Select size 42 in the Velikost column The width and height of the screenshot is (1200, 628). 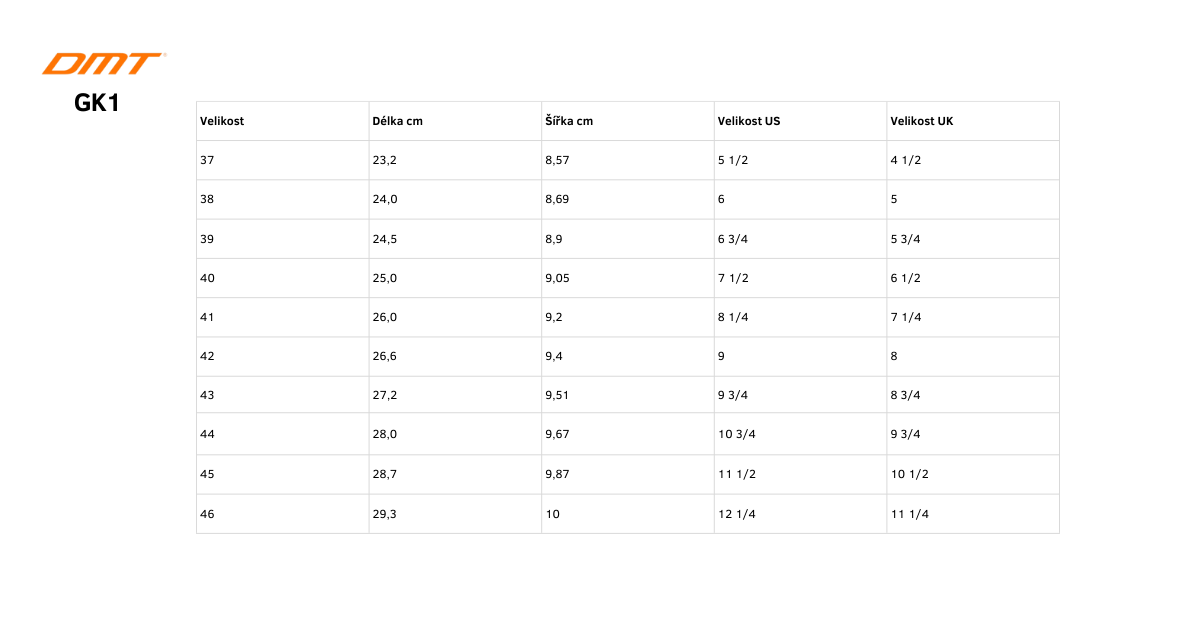(207, 356)
